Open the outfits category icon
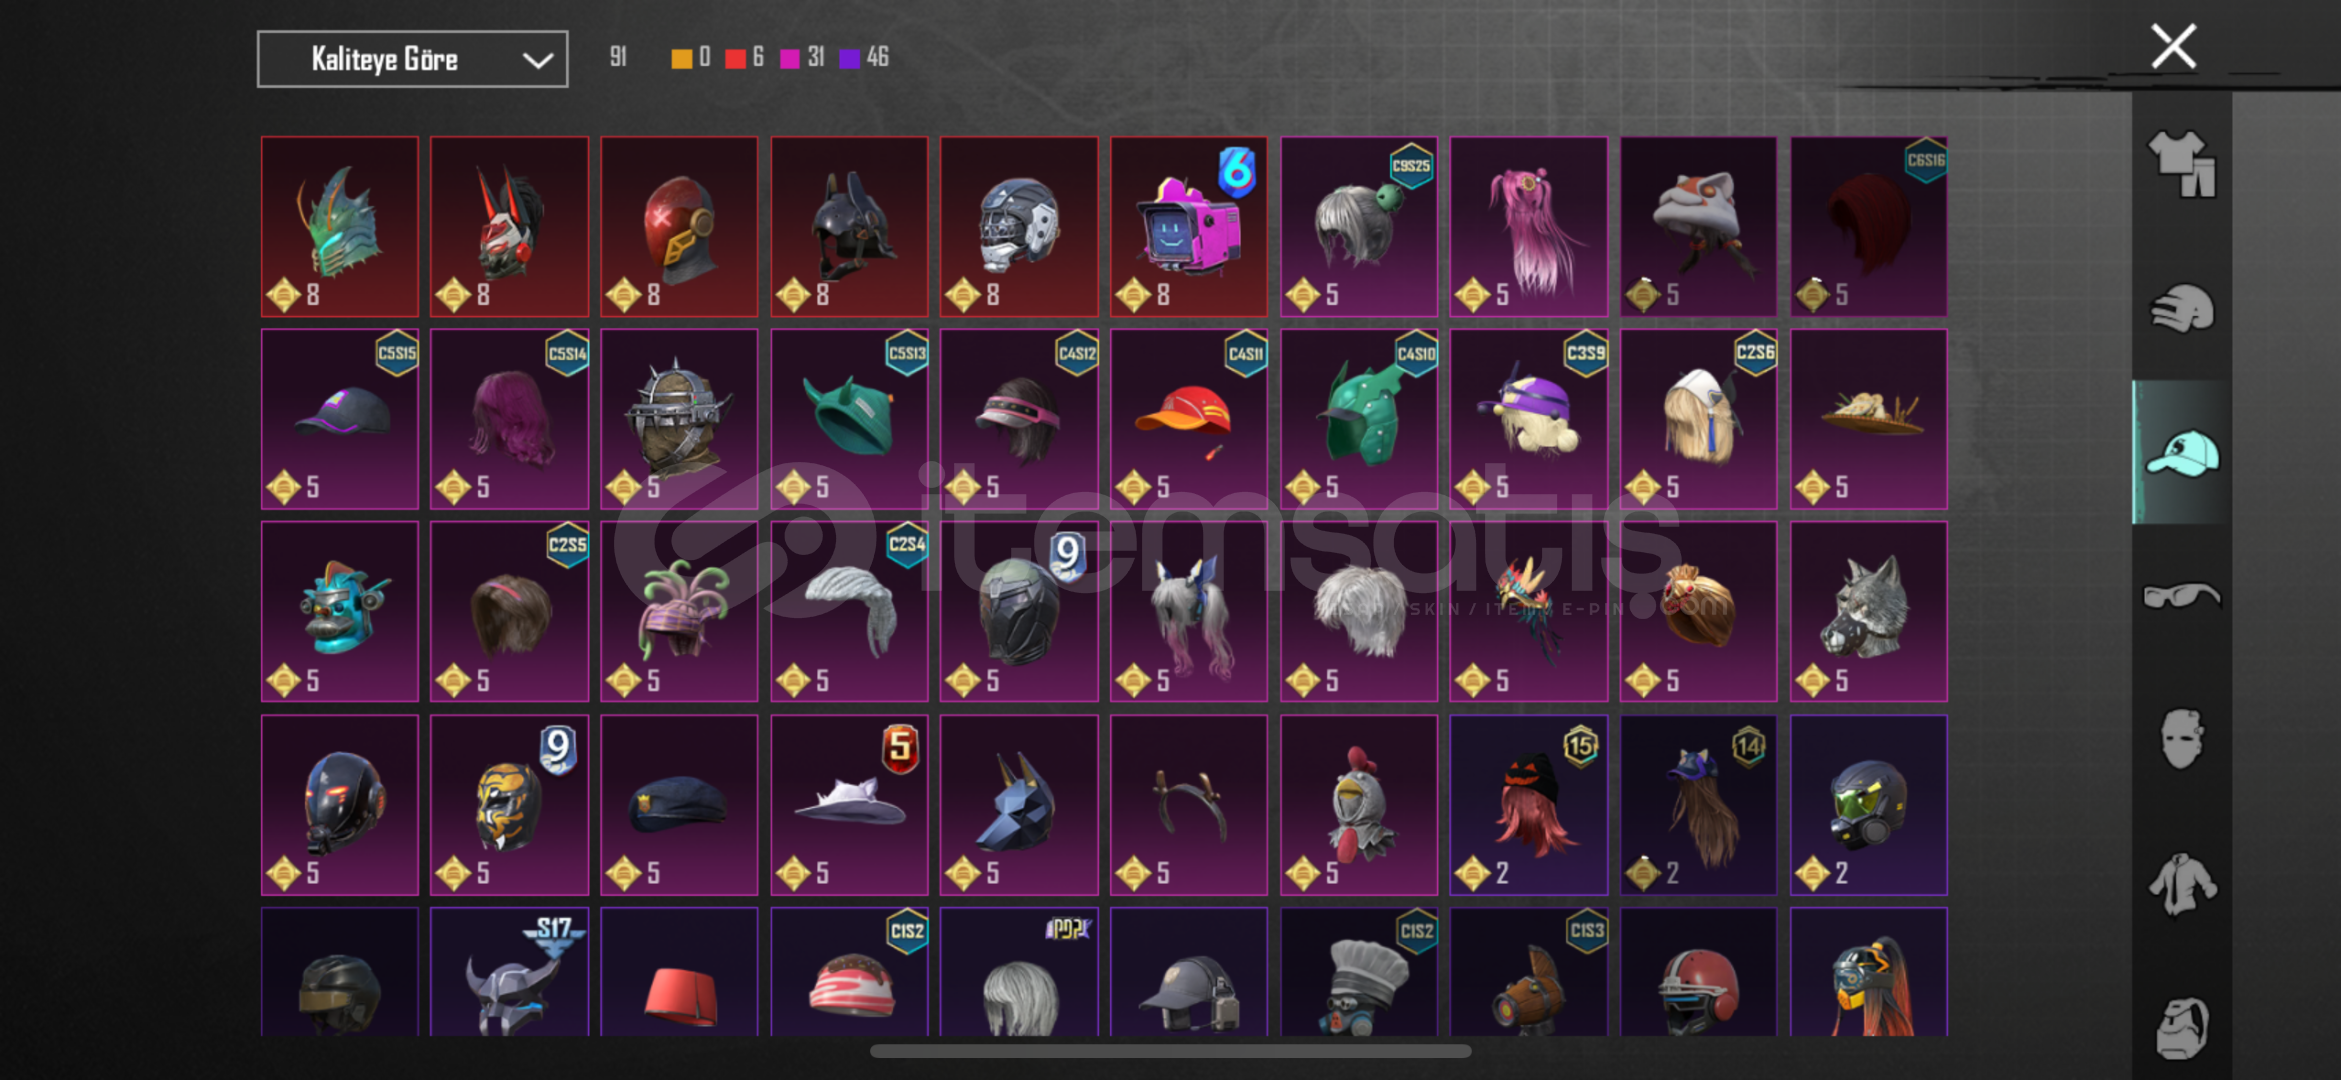2341x1080 pixels. (2182, 164)
